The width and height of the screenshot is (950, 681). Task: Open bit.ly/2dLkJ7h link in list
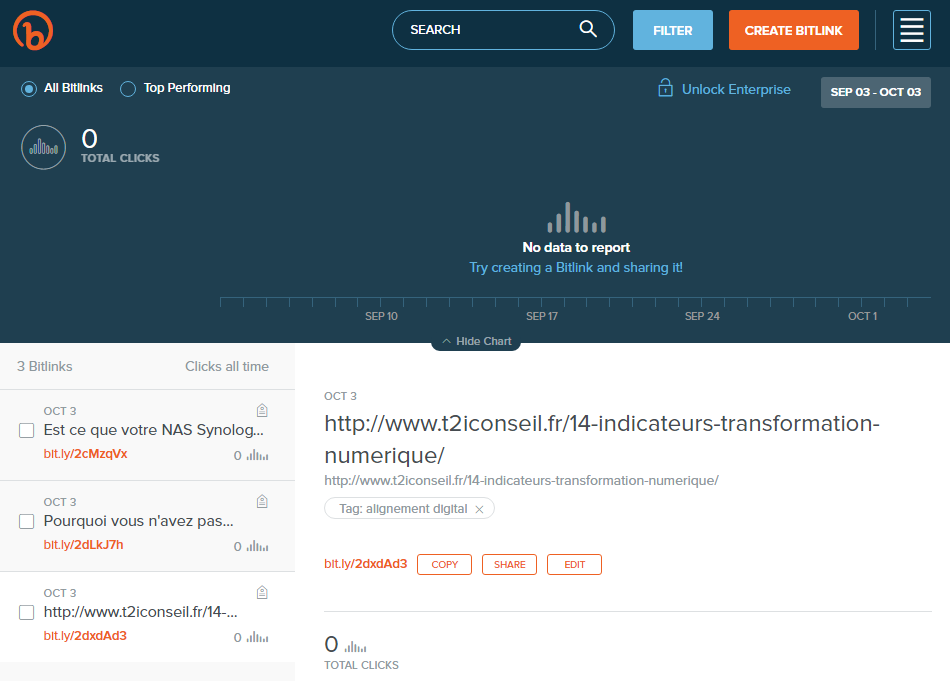83,545
